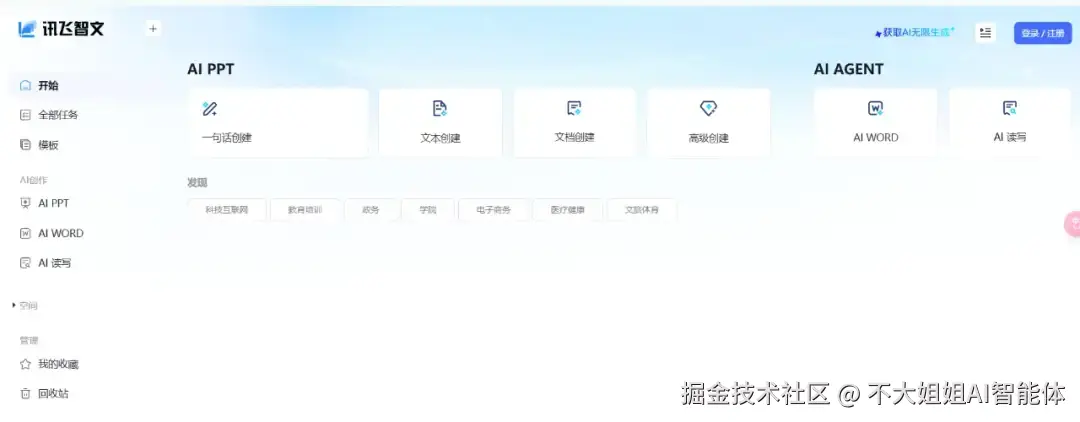Image resolution: width=1080 pixels, height=422 pixels.
Task: Click the AI WORD sidebar icon
Action: coord(25,233)
